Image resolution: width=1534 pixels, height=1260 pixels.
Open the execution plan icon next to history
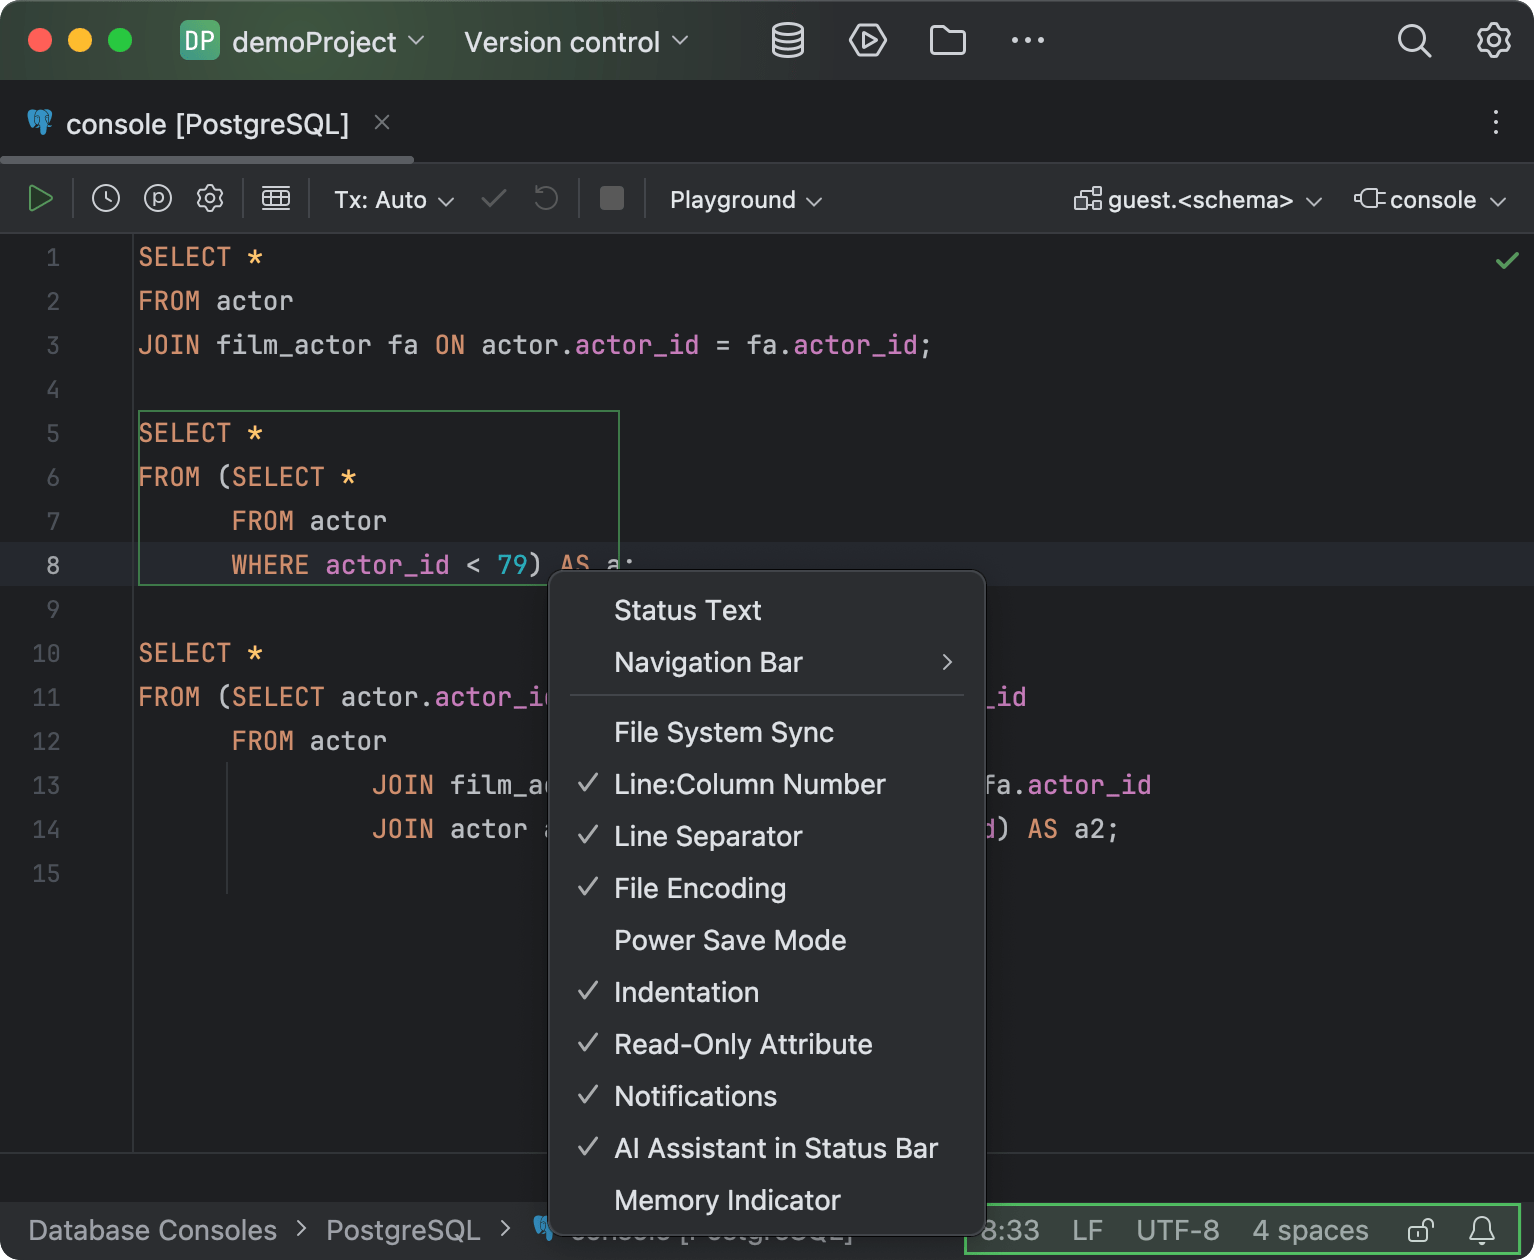(158, 198)
